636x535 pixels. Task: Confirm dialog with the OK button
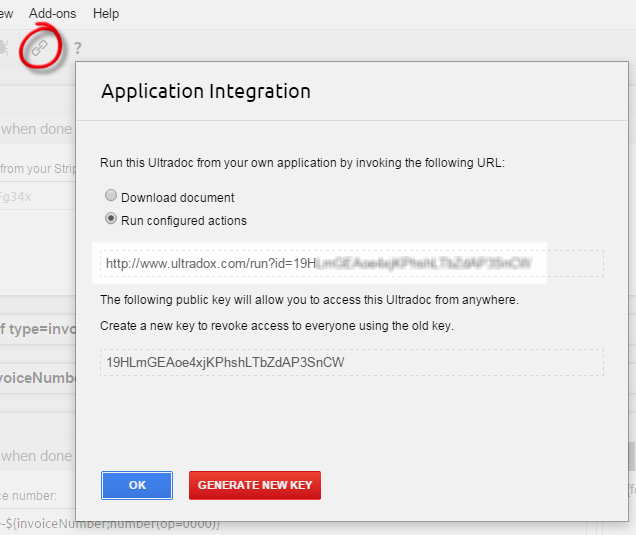(x=137, y=485)
